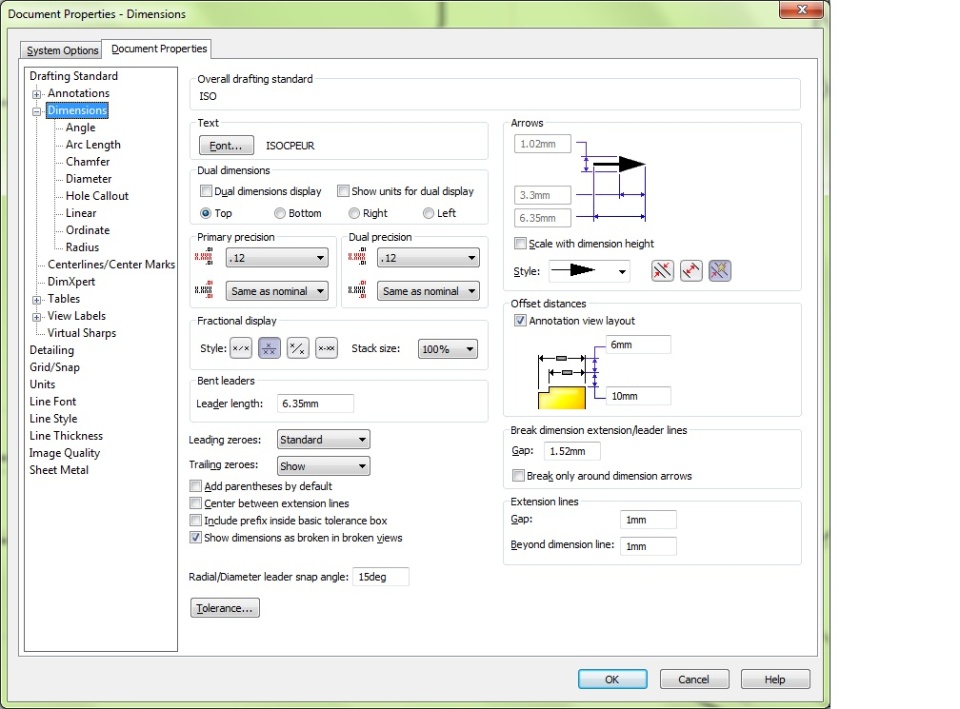Check Center between extension lines
This screenshot has height=709, width=960.
coord(195,503)
